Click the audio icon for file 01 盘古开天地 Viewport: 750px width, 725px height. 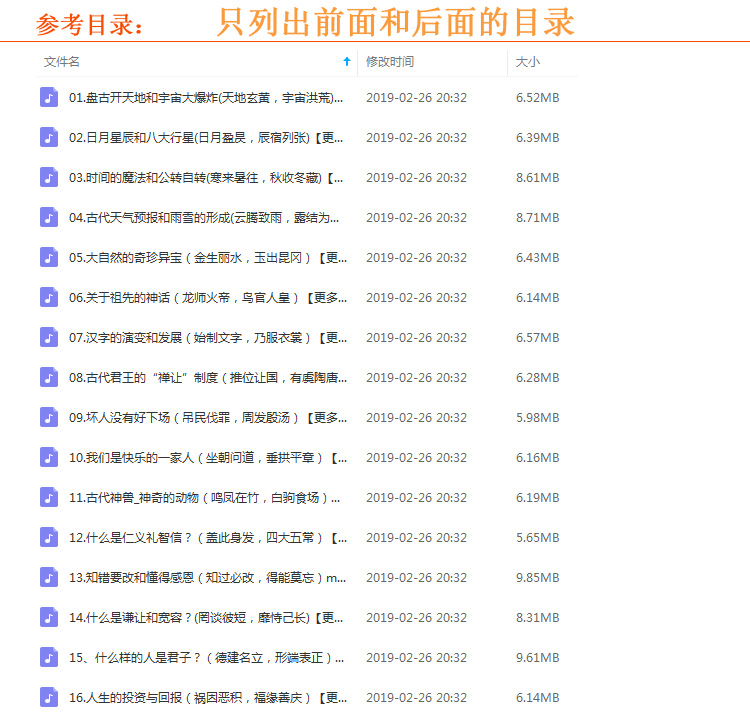[49, 97]
